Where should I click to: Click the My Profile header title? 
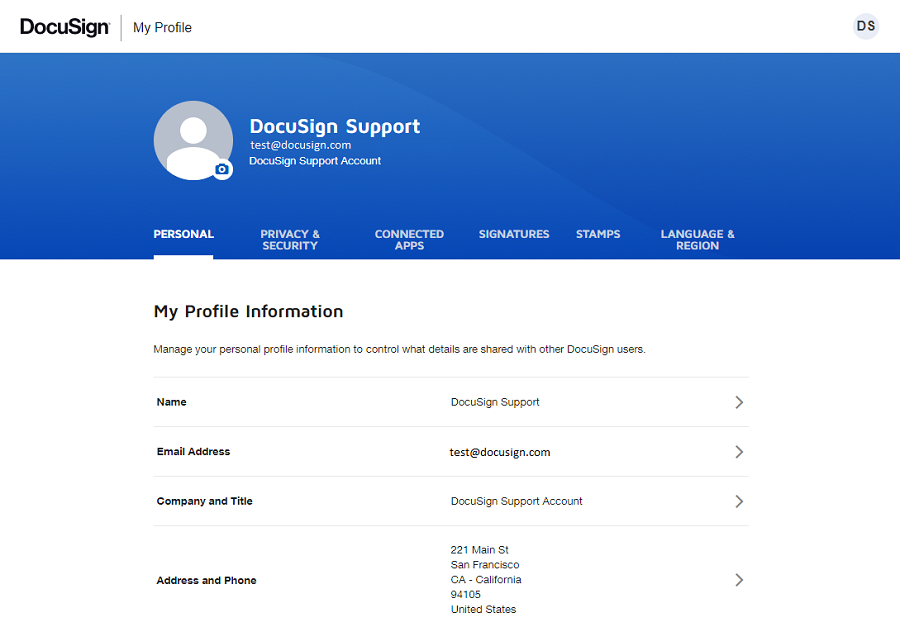click(162, 28)
